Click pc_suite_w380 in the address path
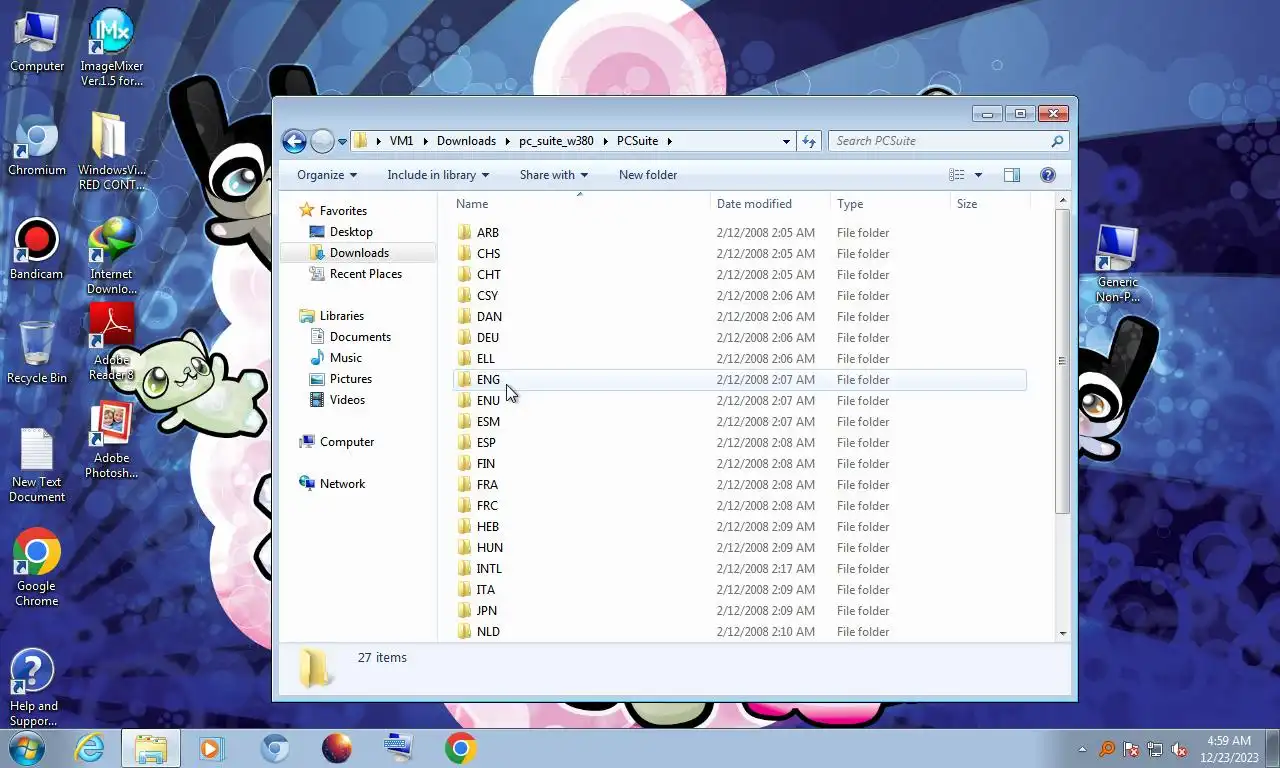1280x768 pixels. (556, 141)
